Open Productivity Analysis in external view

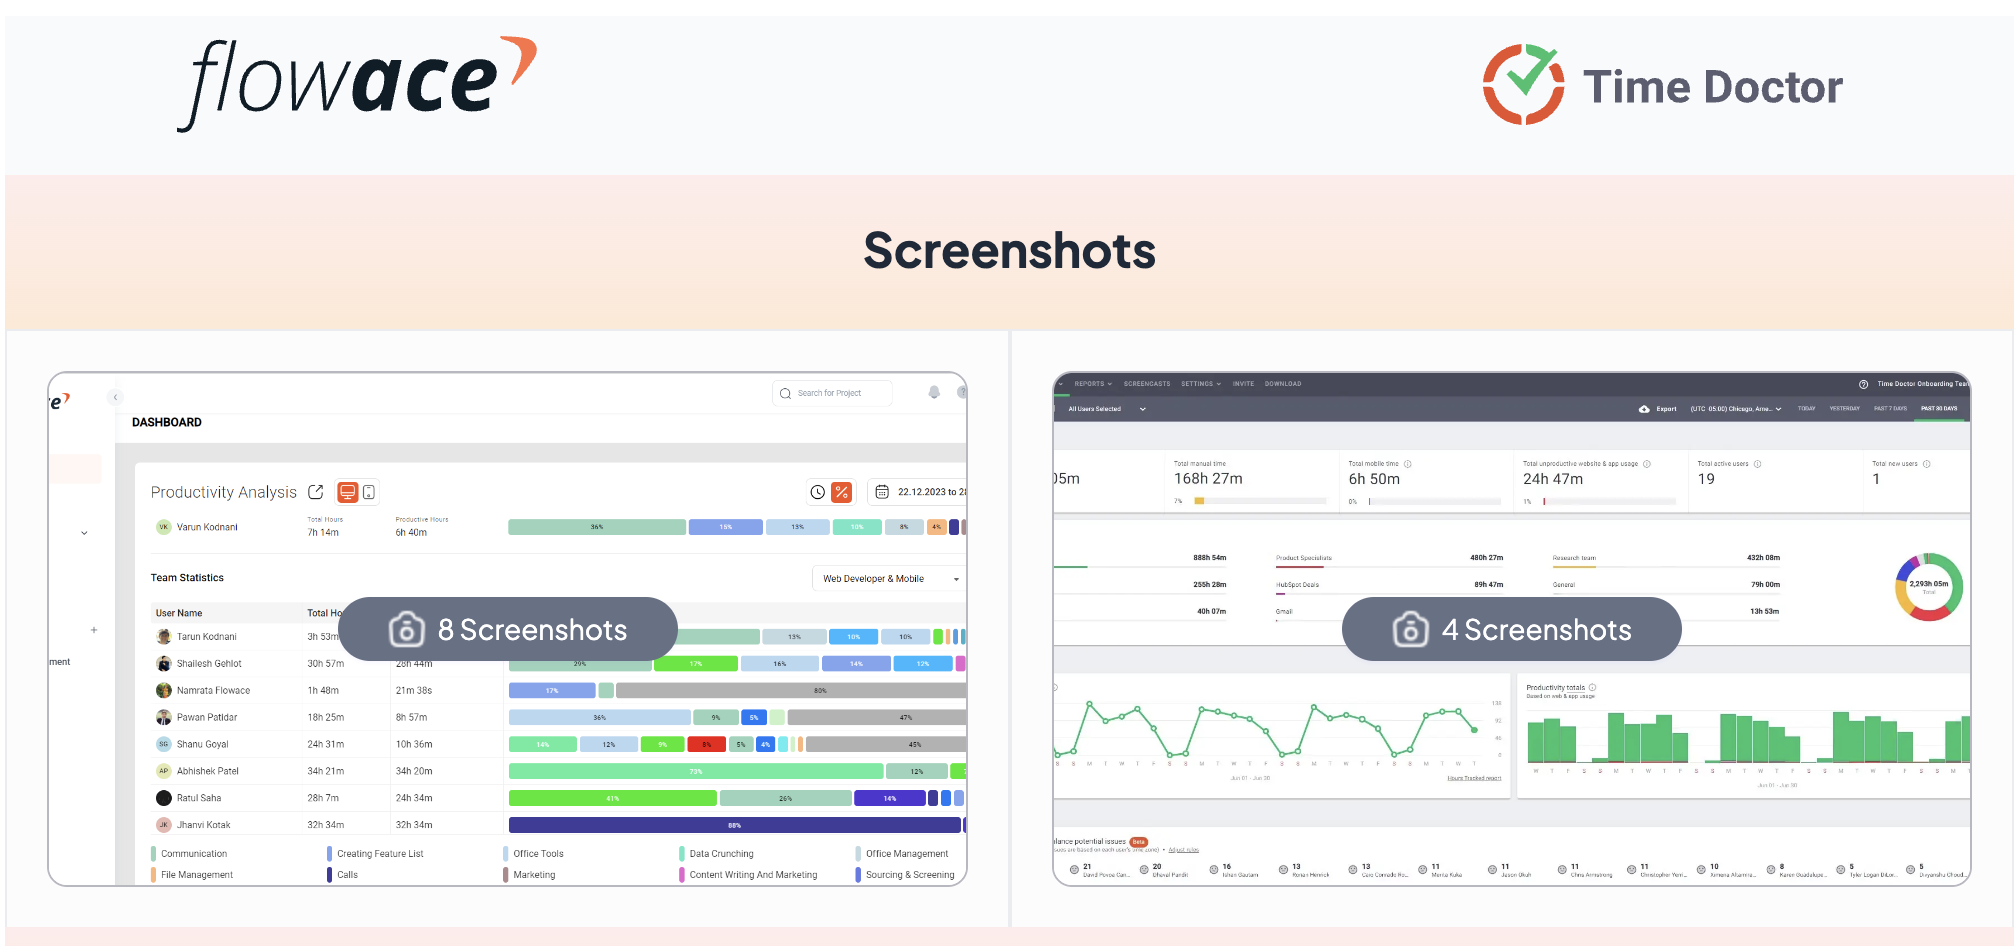point(316,492)
